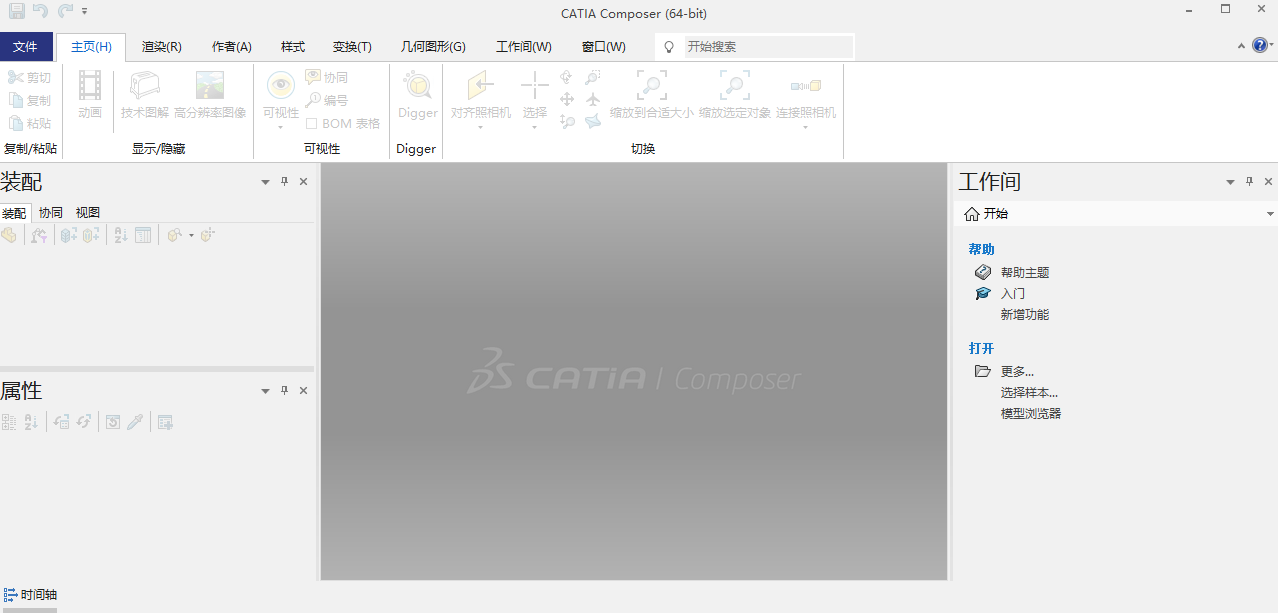Switch to the 窗口(W) ribbon tab

point(604,47)
